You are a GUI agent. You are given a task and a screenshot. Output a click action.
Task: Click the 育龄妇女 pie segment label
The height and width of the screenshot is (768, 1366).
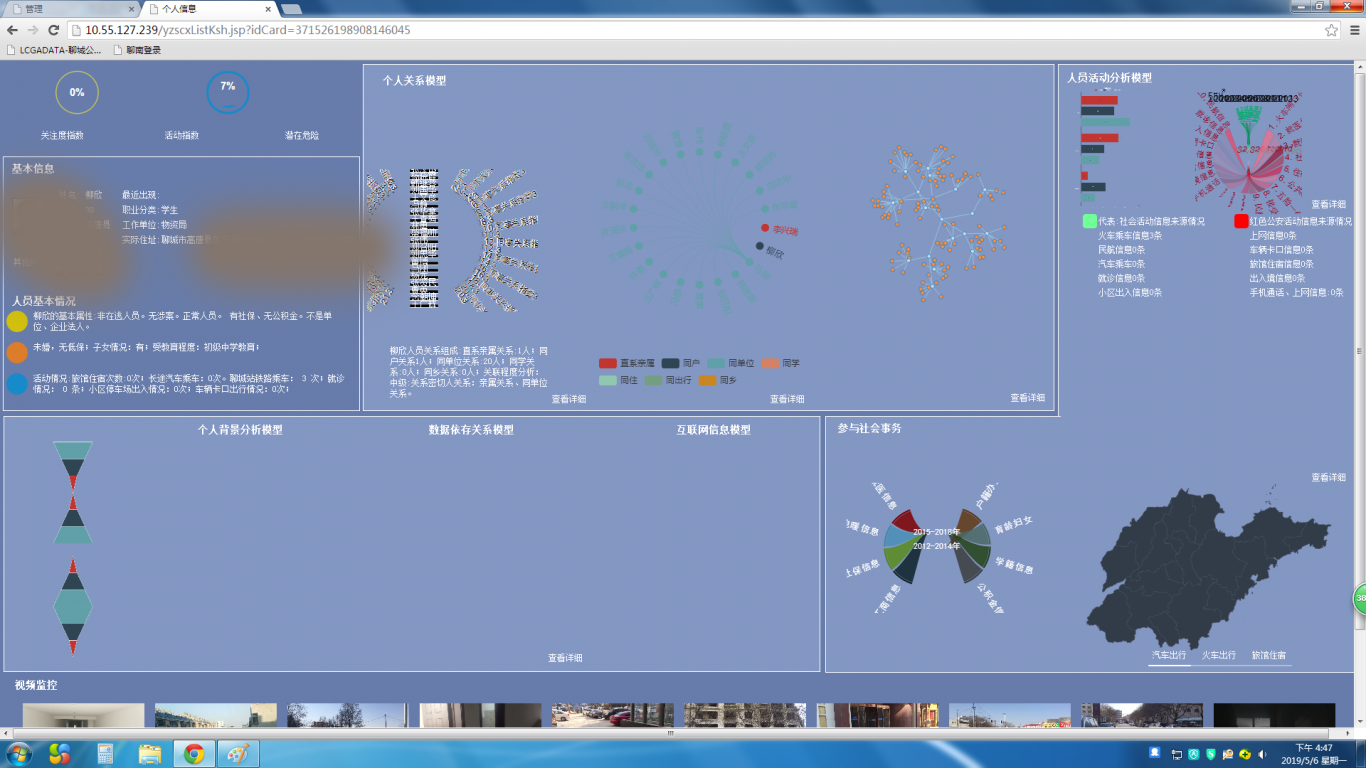(1013, 524)
